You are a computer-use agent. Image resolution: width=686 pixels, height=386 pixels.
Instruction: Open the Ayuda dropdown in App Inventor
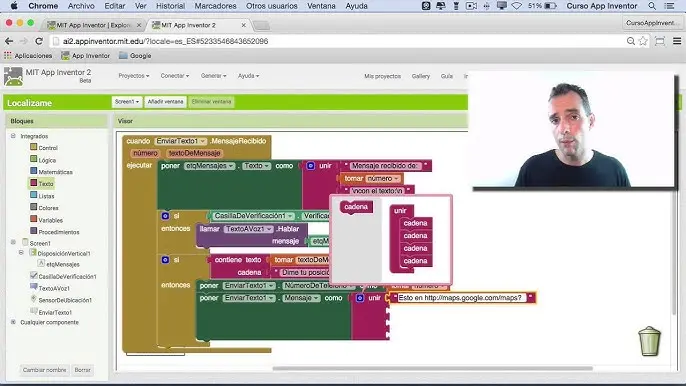tap(248, 76)
